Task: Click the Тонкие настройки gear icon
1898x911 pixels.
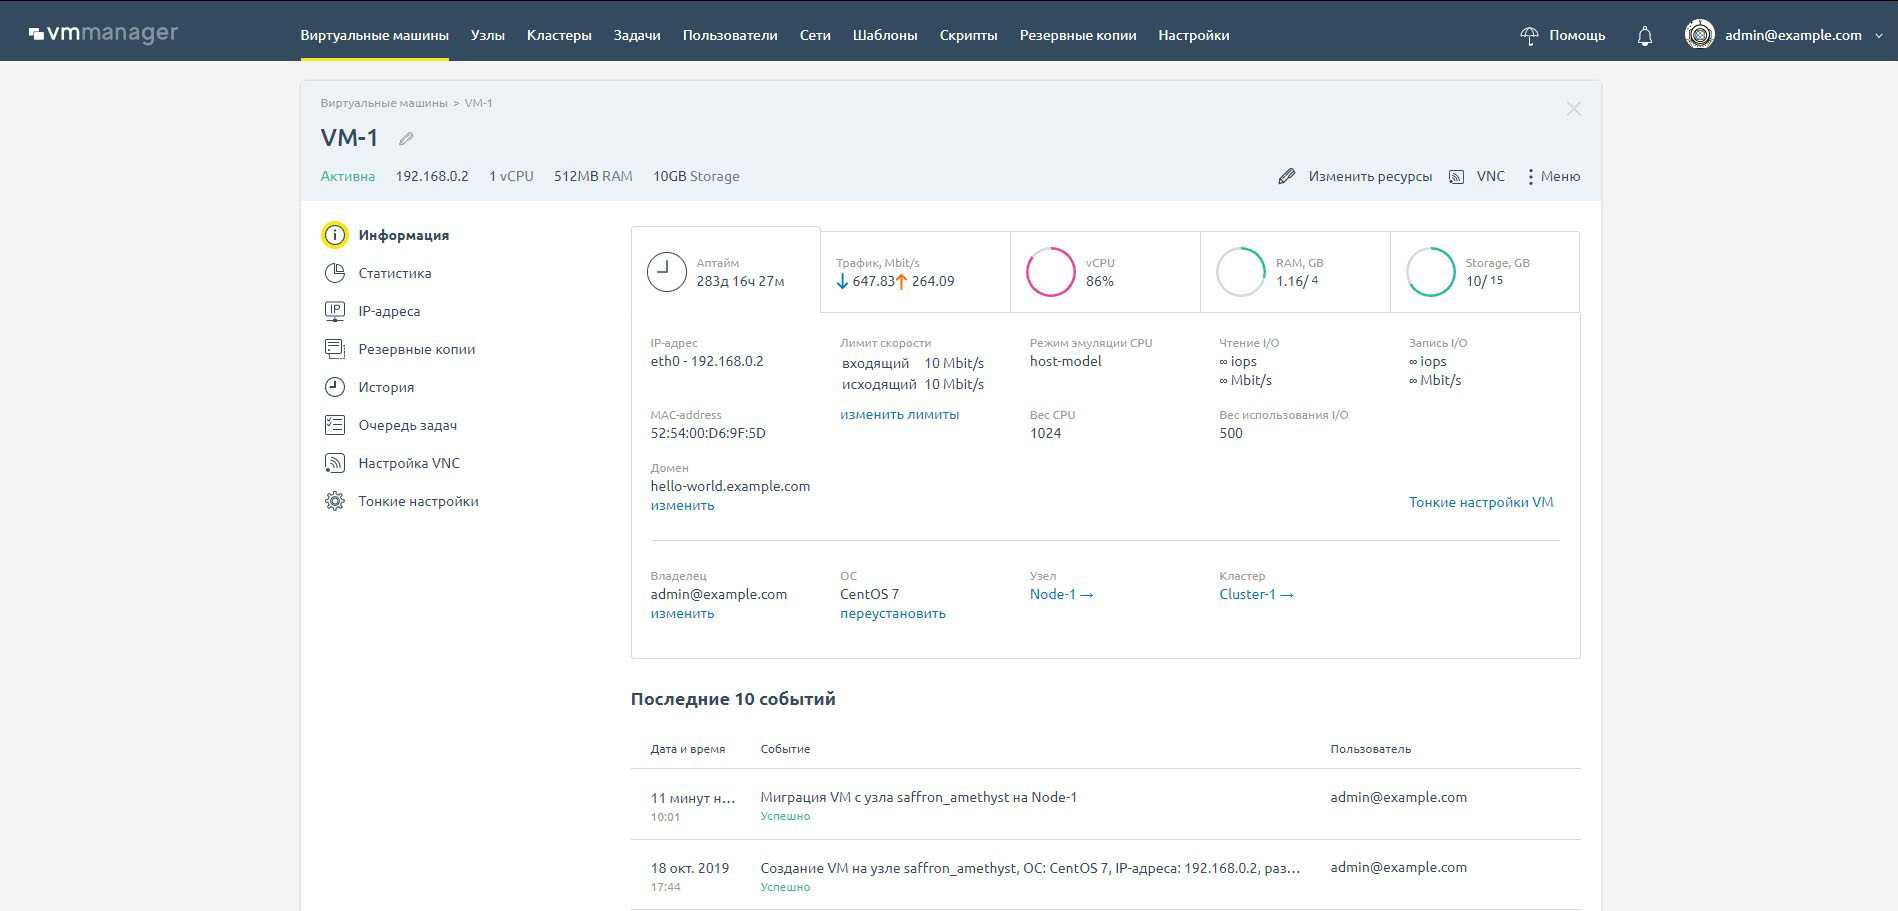Action: click(x=335, y=501)
